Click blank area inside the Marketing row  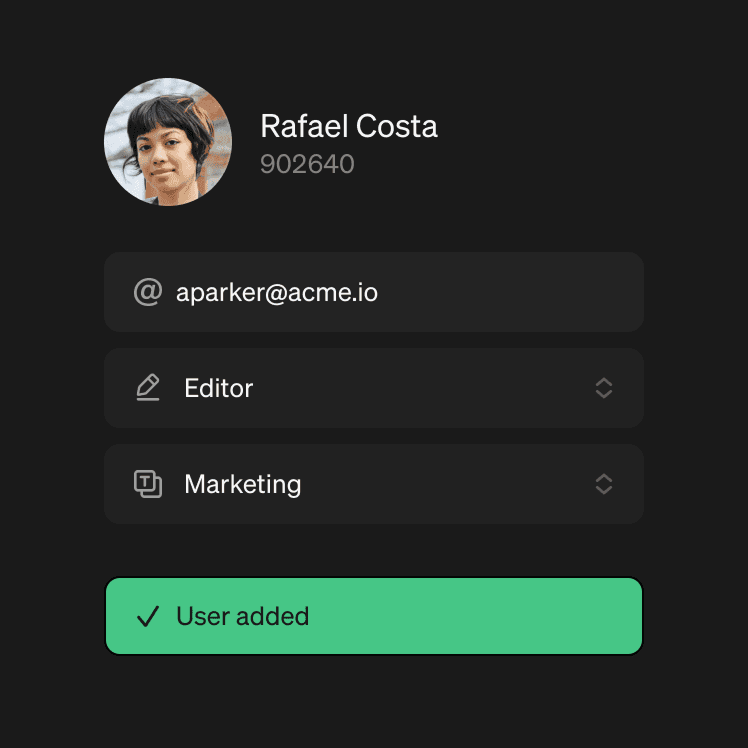point(440,484)
